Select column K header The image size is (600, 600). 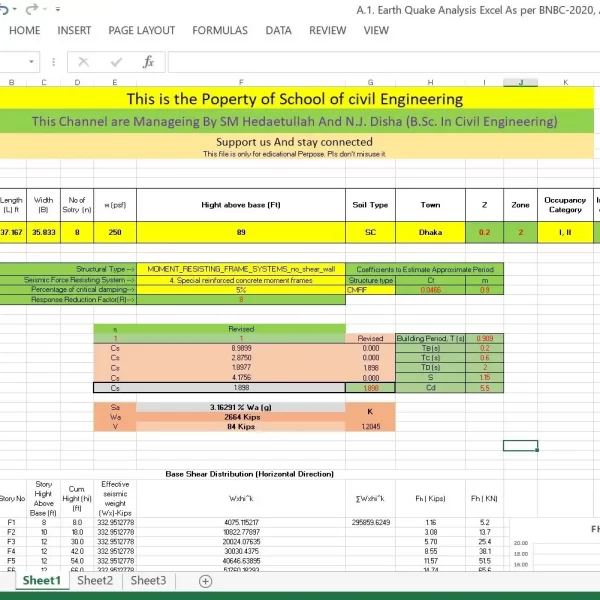566,82
